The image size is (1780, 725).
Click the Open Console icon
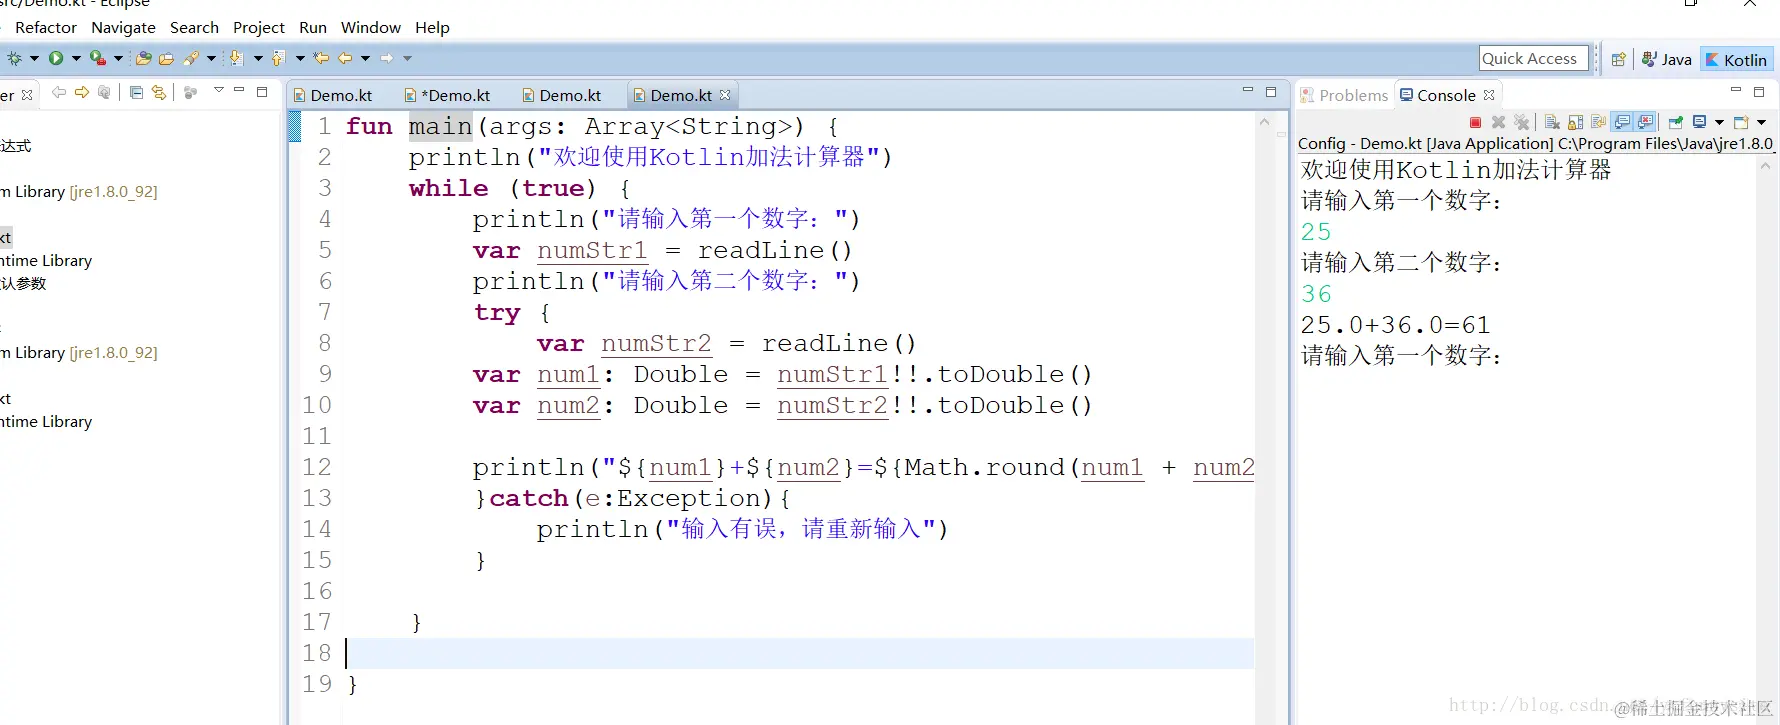point(1741,122)
